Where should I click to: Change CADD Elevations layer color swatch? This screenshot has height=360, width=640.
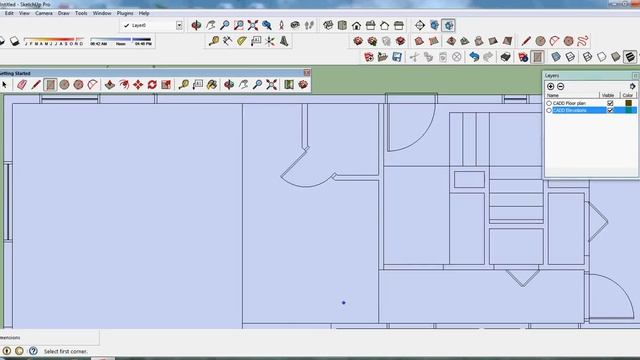click(x=629, y=110)
